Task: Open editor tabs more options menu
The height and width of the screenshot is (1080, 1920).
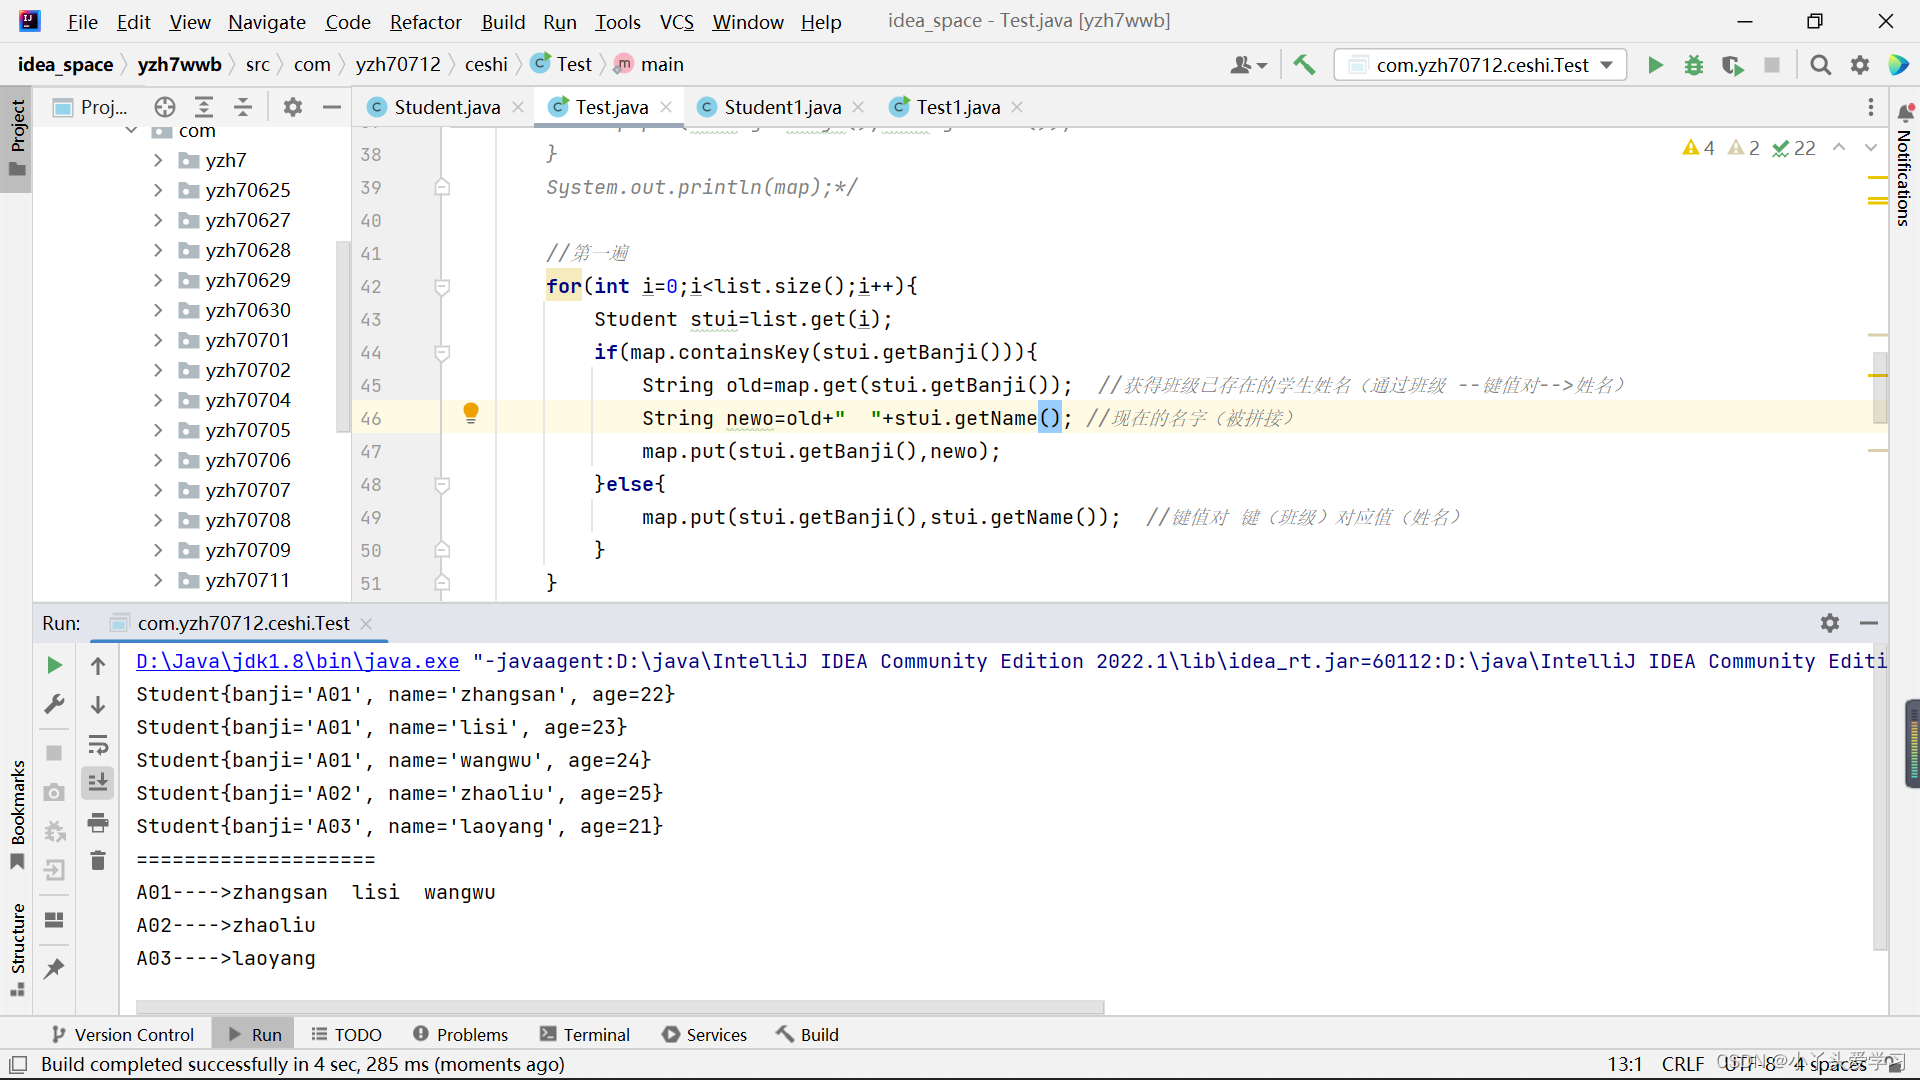Action: click(x=1871, y=107)
